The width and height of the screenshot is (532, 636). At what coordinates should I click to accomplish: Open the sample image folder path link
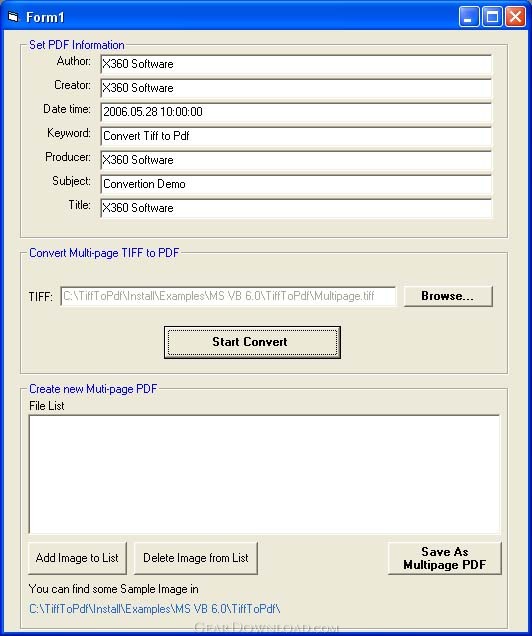[154, 609]
